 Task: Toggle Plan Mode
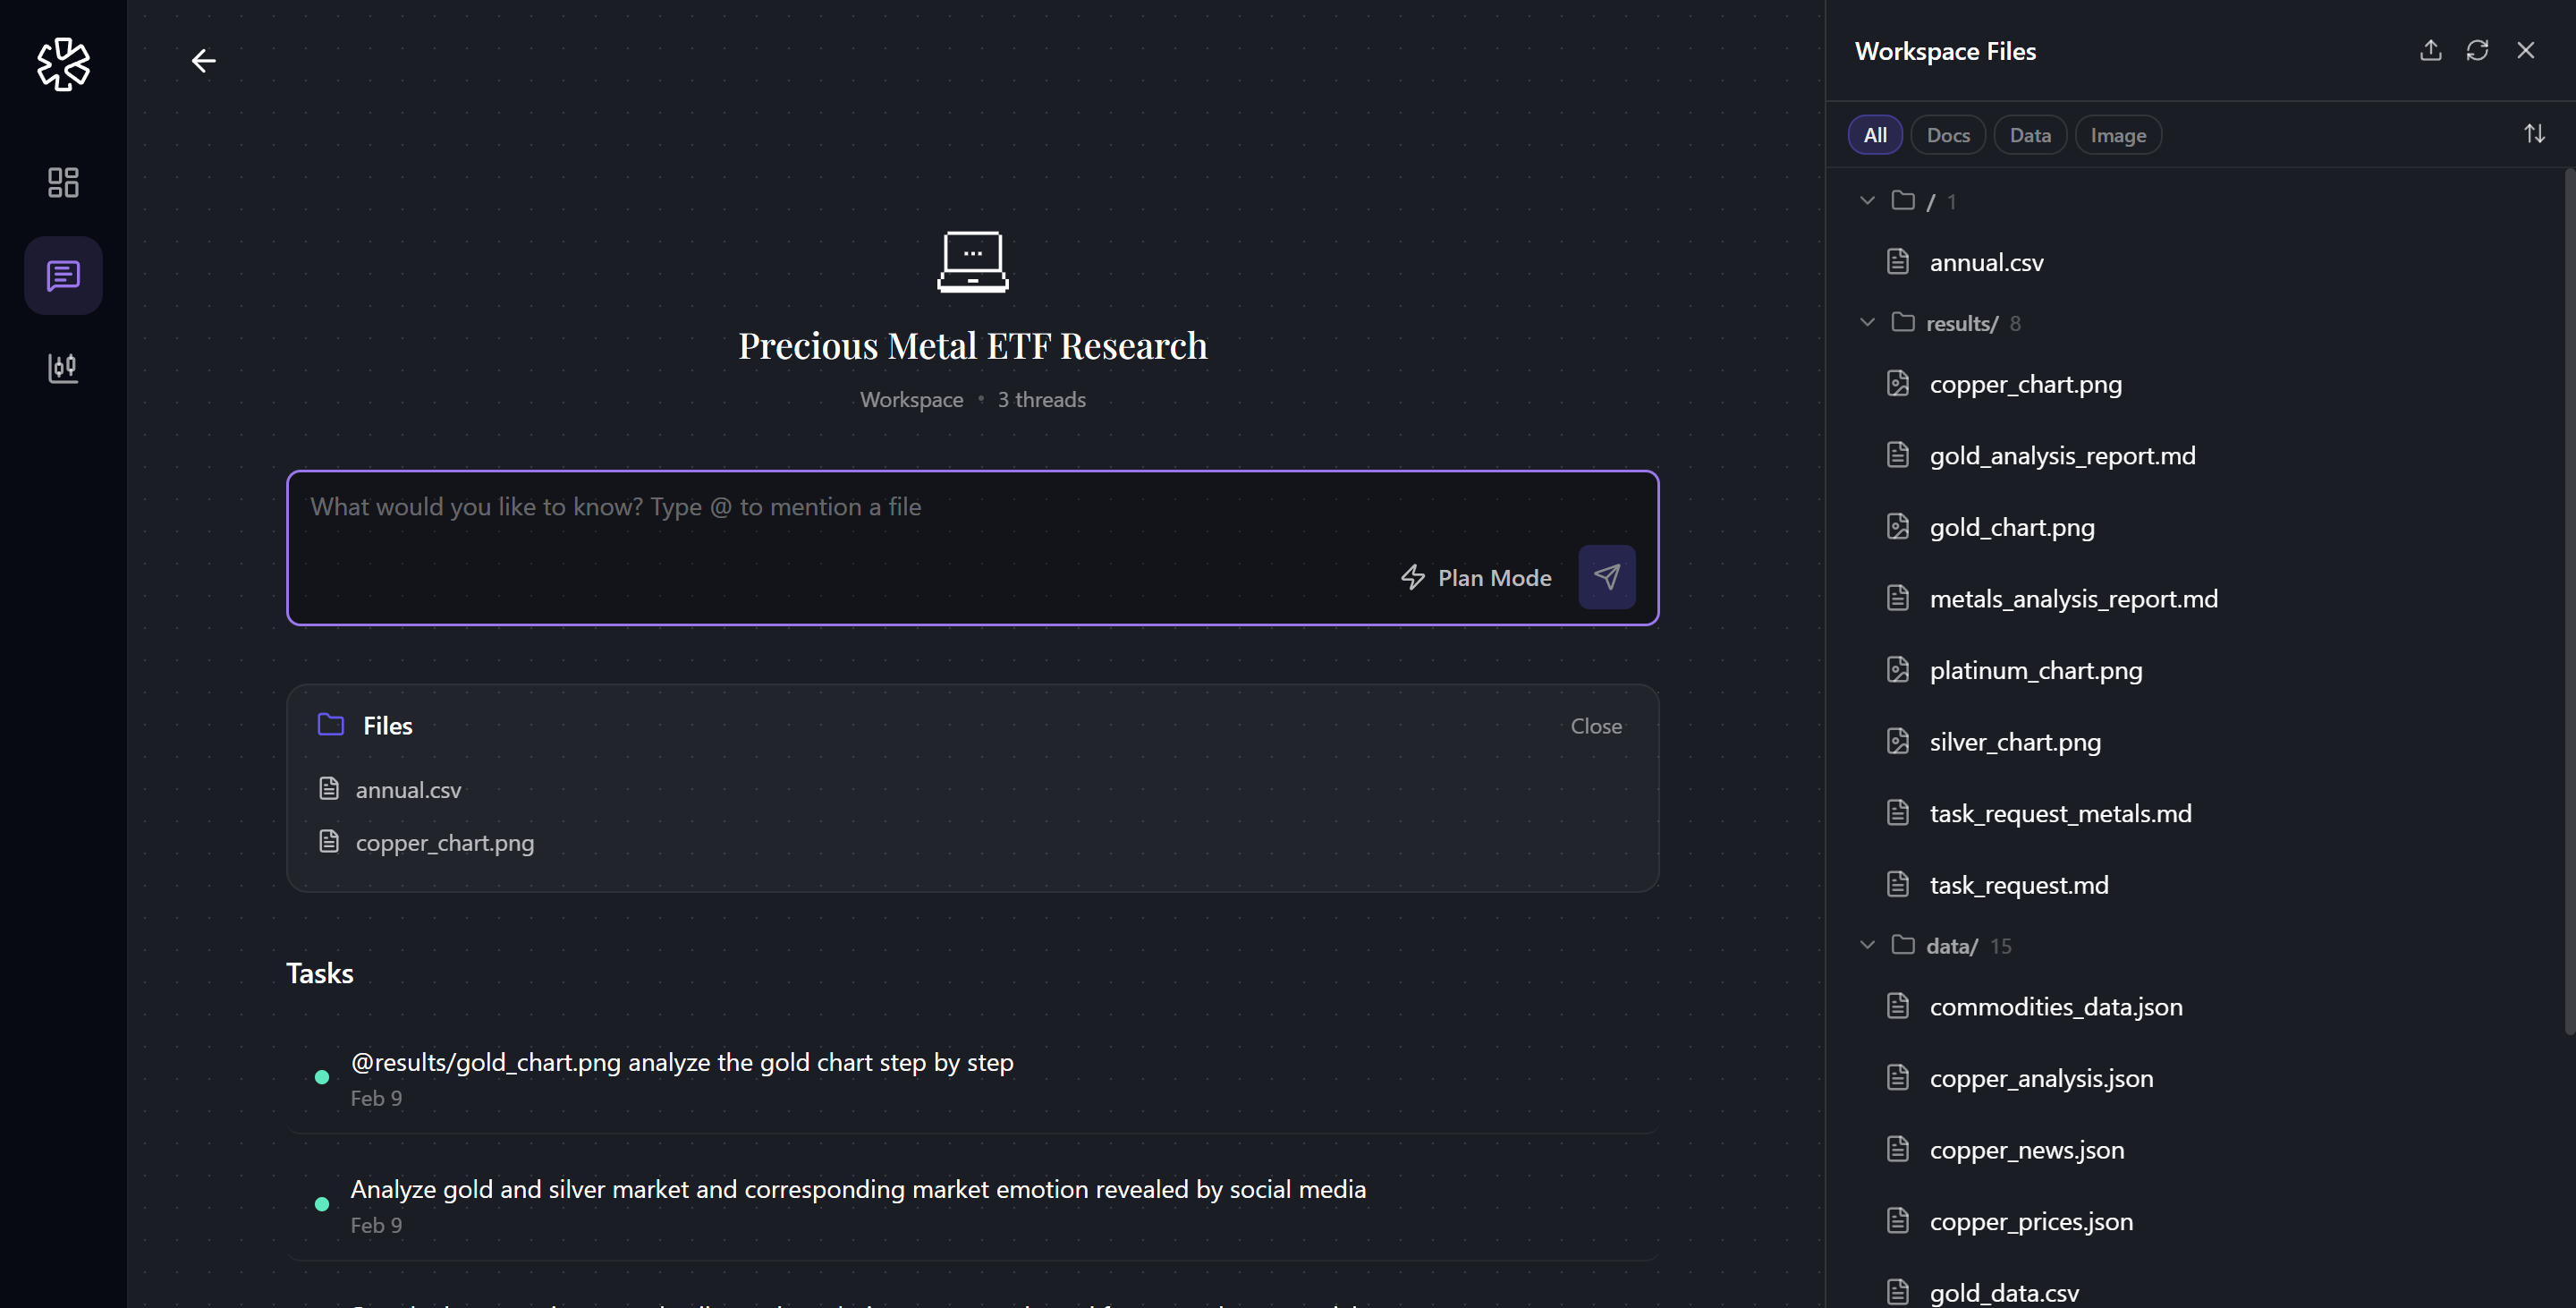pos(1476,577)
